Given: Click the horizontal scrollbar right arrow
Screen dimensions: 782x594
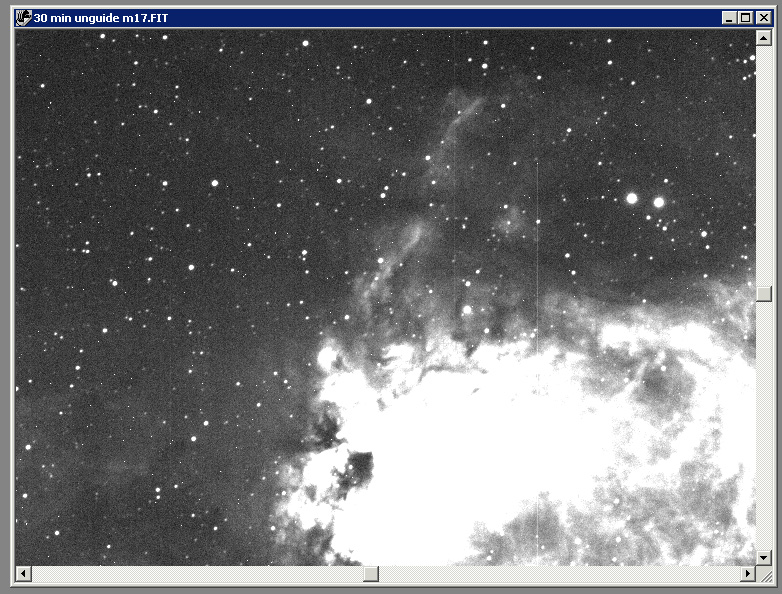Looking at the screenshot, I should coord(747,574).
